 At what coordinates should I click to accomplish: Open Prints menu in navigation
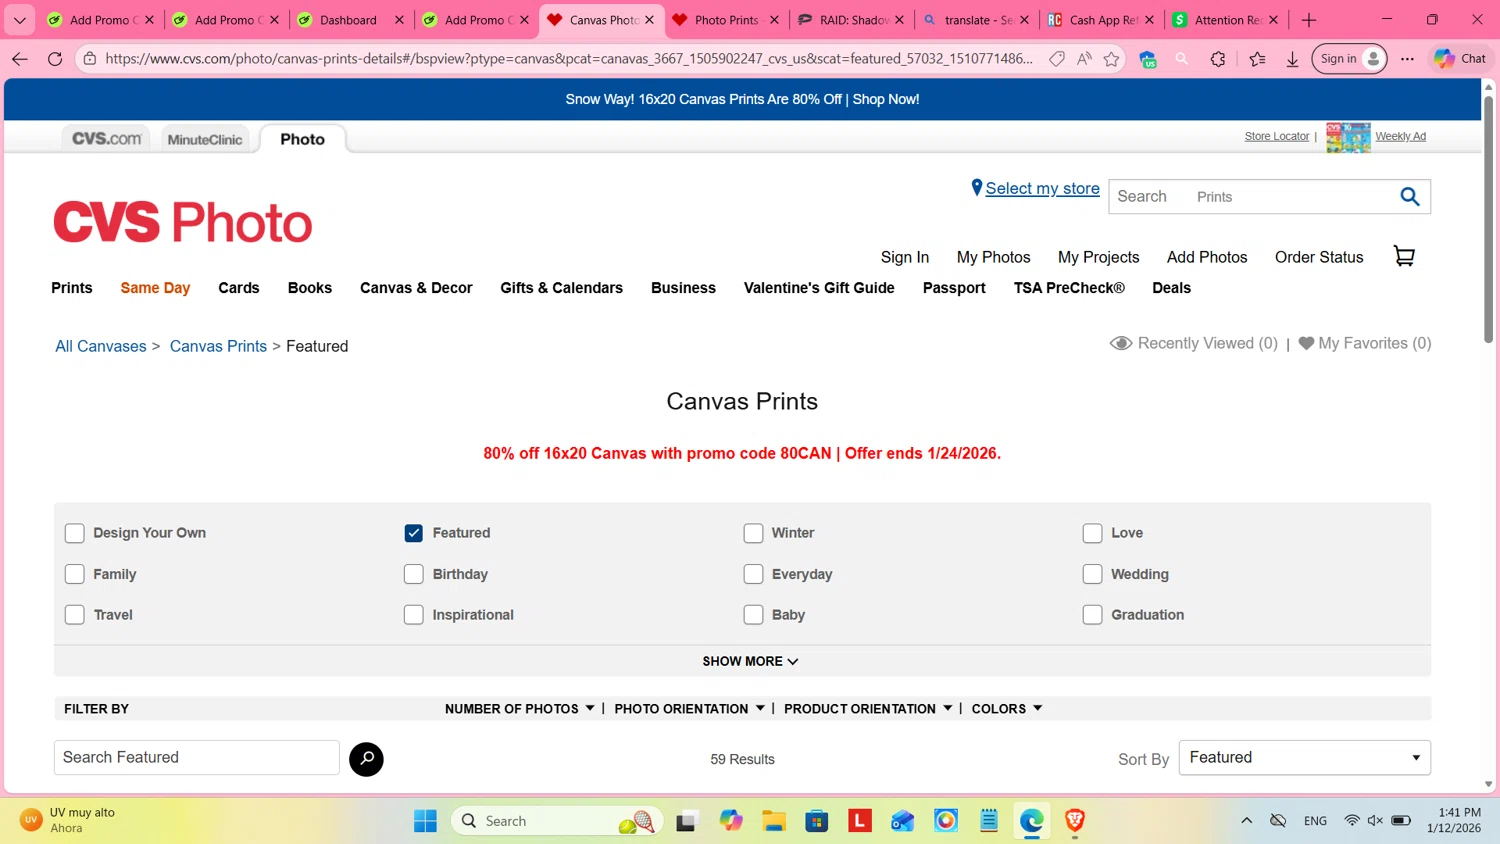coord(72,288)
